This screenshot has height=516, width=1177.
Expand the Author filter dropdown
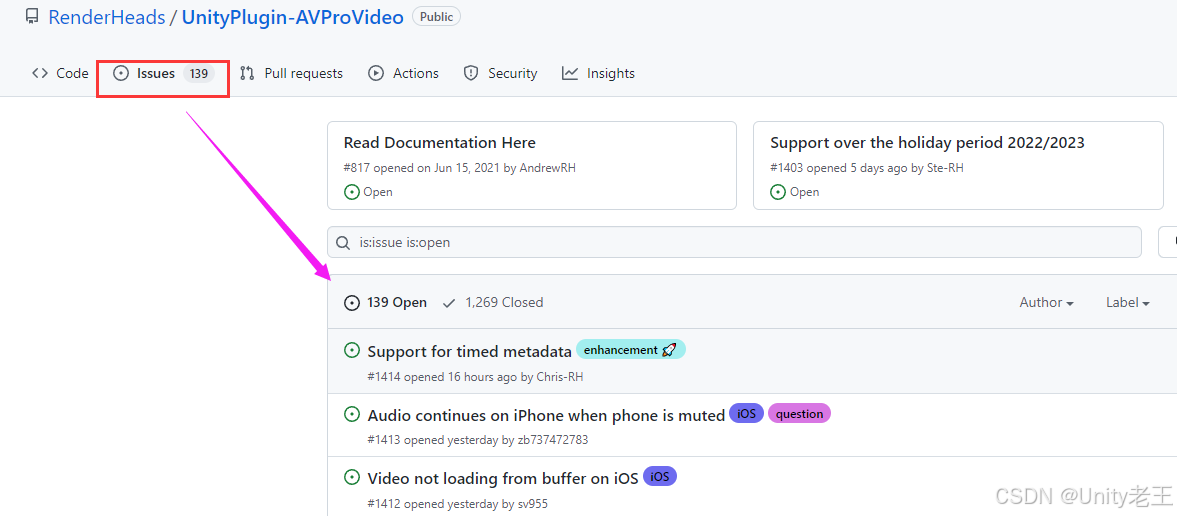click(1046, 303)
